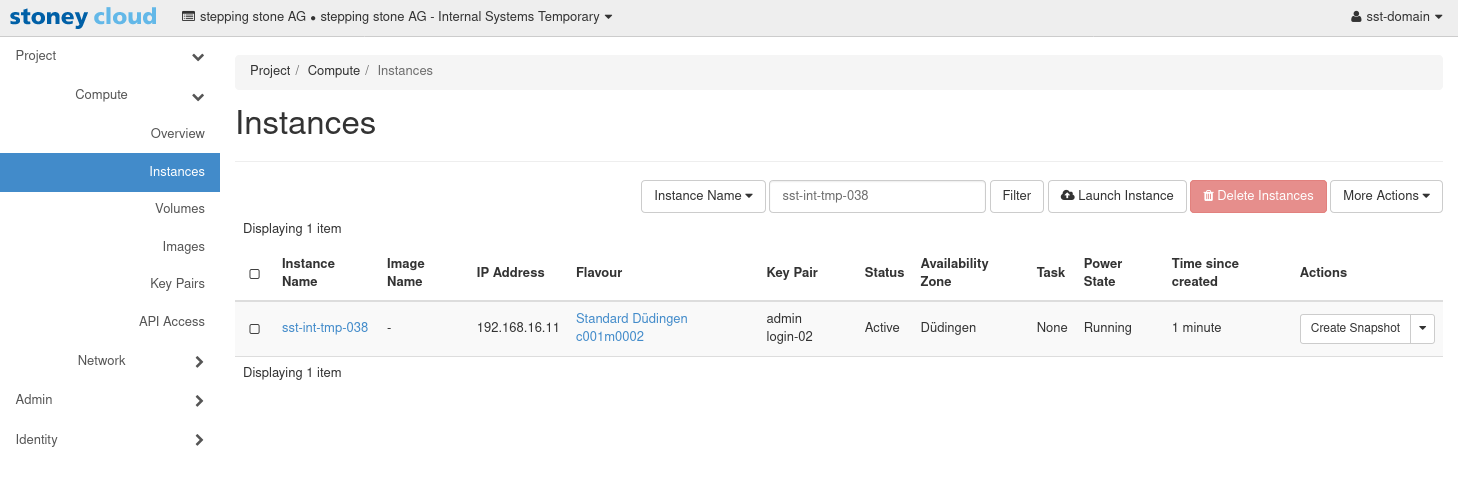
Task: Open Key Pairs from the sidebar
Action: tap(177, 284)
